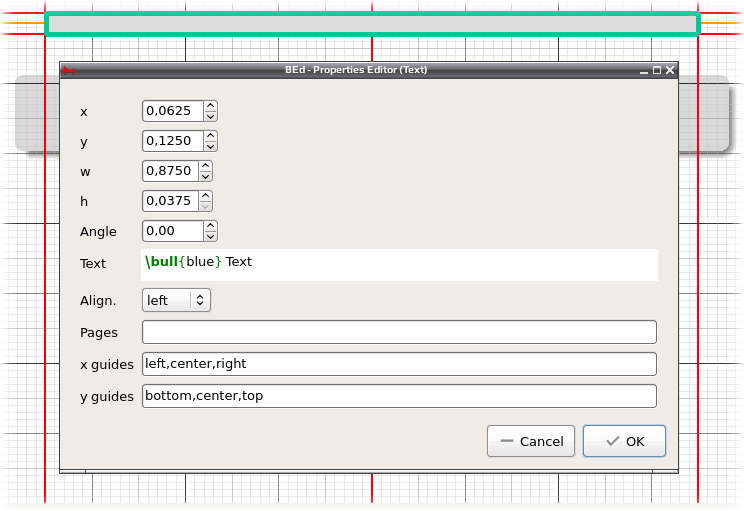744x511 pixels.
Task: Click the Angle field showing 0,00
Action: click(173, 231)
